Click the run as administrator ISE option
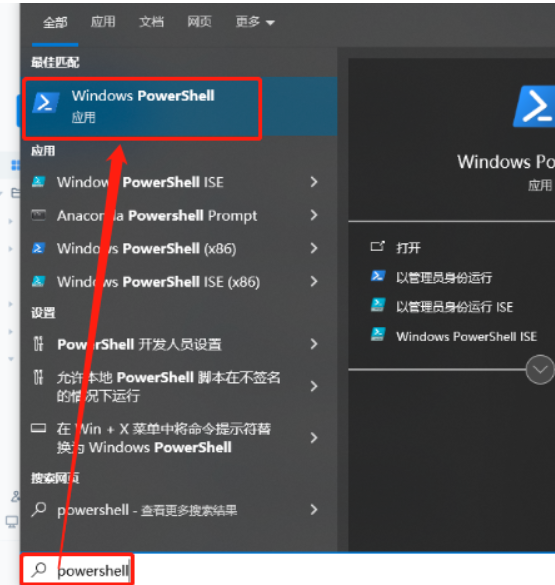The width and height of the screenshot is (555, 585). coord(454,307)
